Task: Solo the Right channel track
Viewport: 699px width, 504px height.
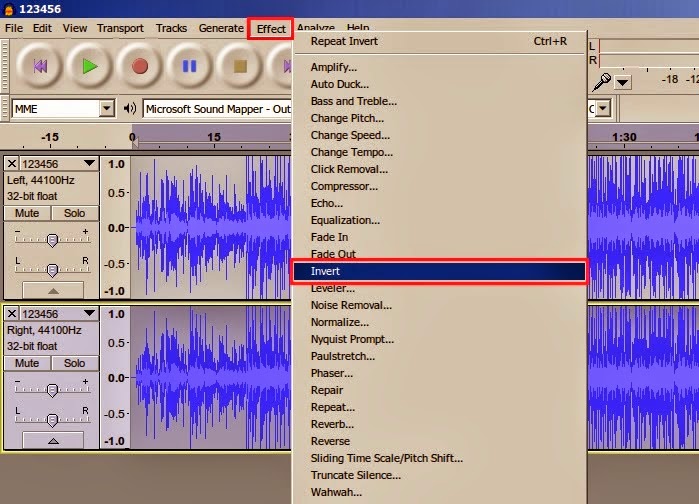Action: pyautogui.click(x=74, y=363)
